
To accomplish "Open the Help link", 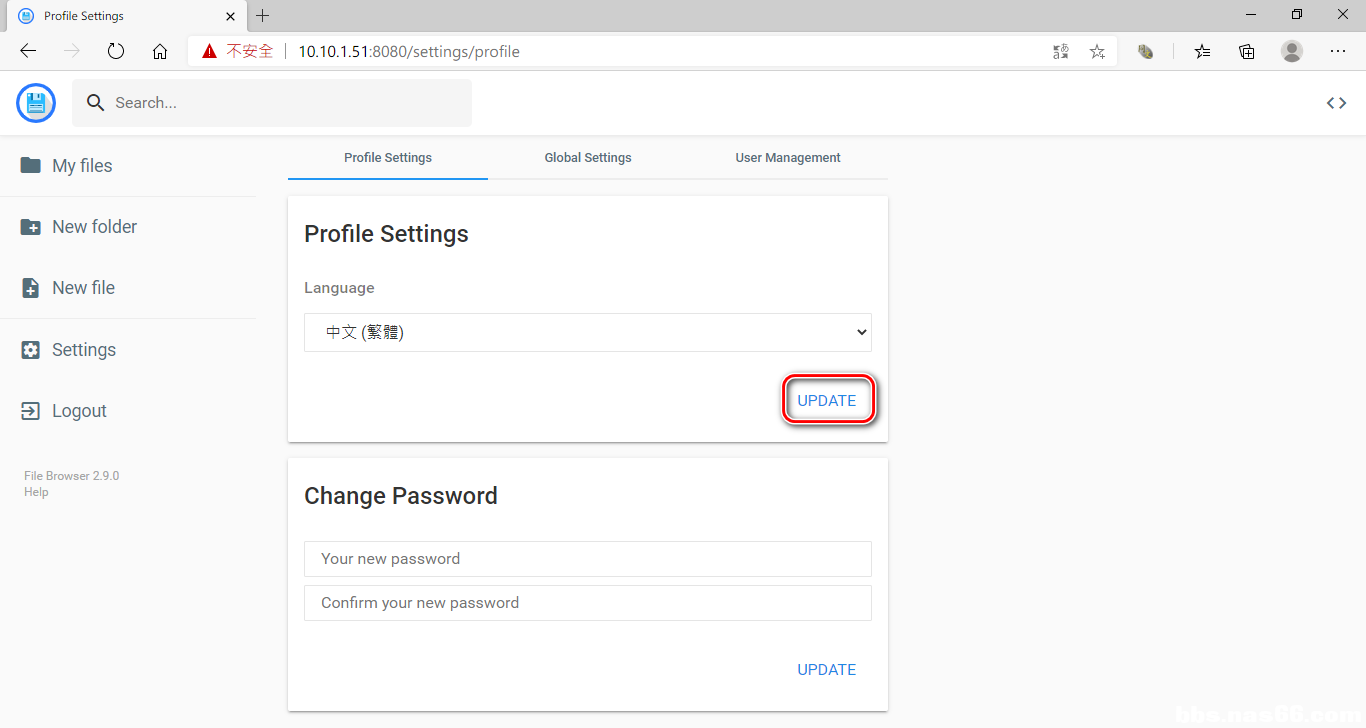I will click(36, 492).
